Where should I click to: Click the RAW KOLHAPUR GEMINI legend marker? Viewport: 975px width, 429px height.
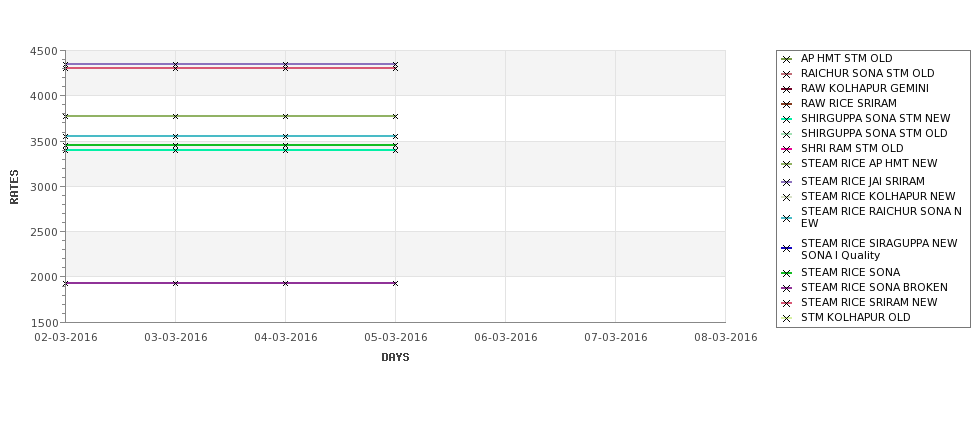[x=787, y=89]
